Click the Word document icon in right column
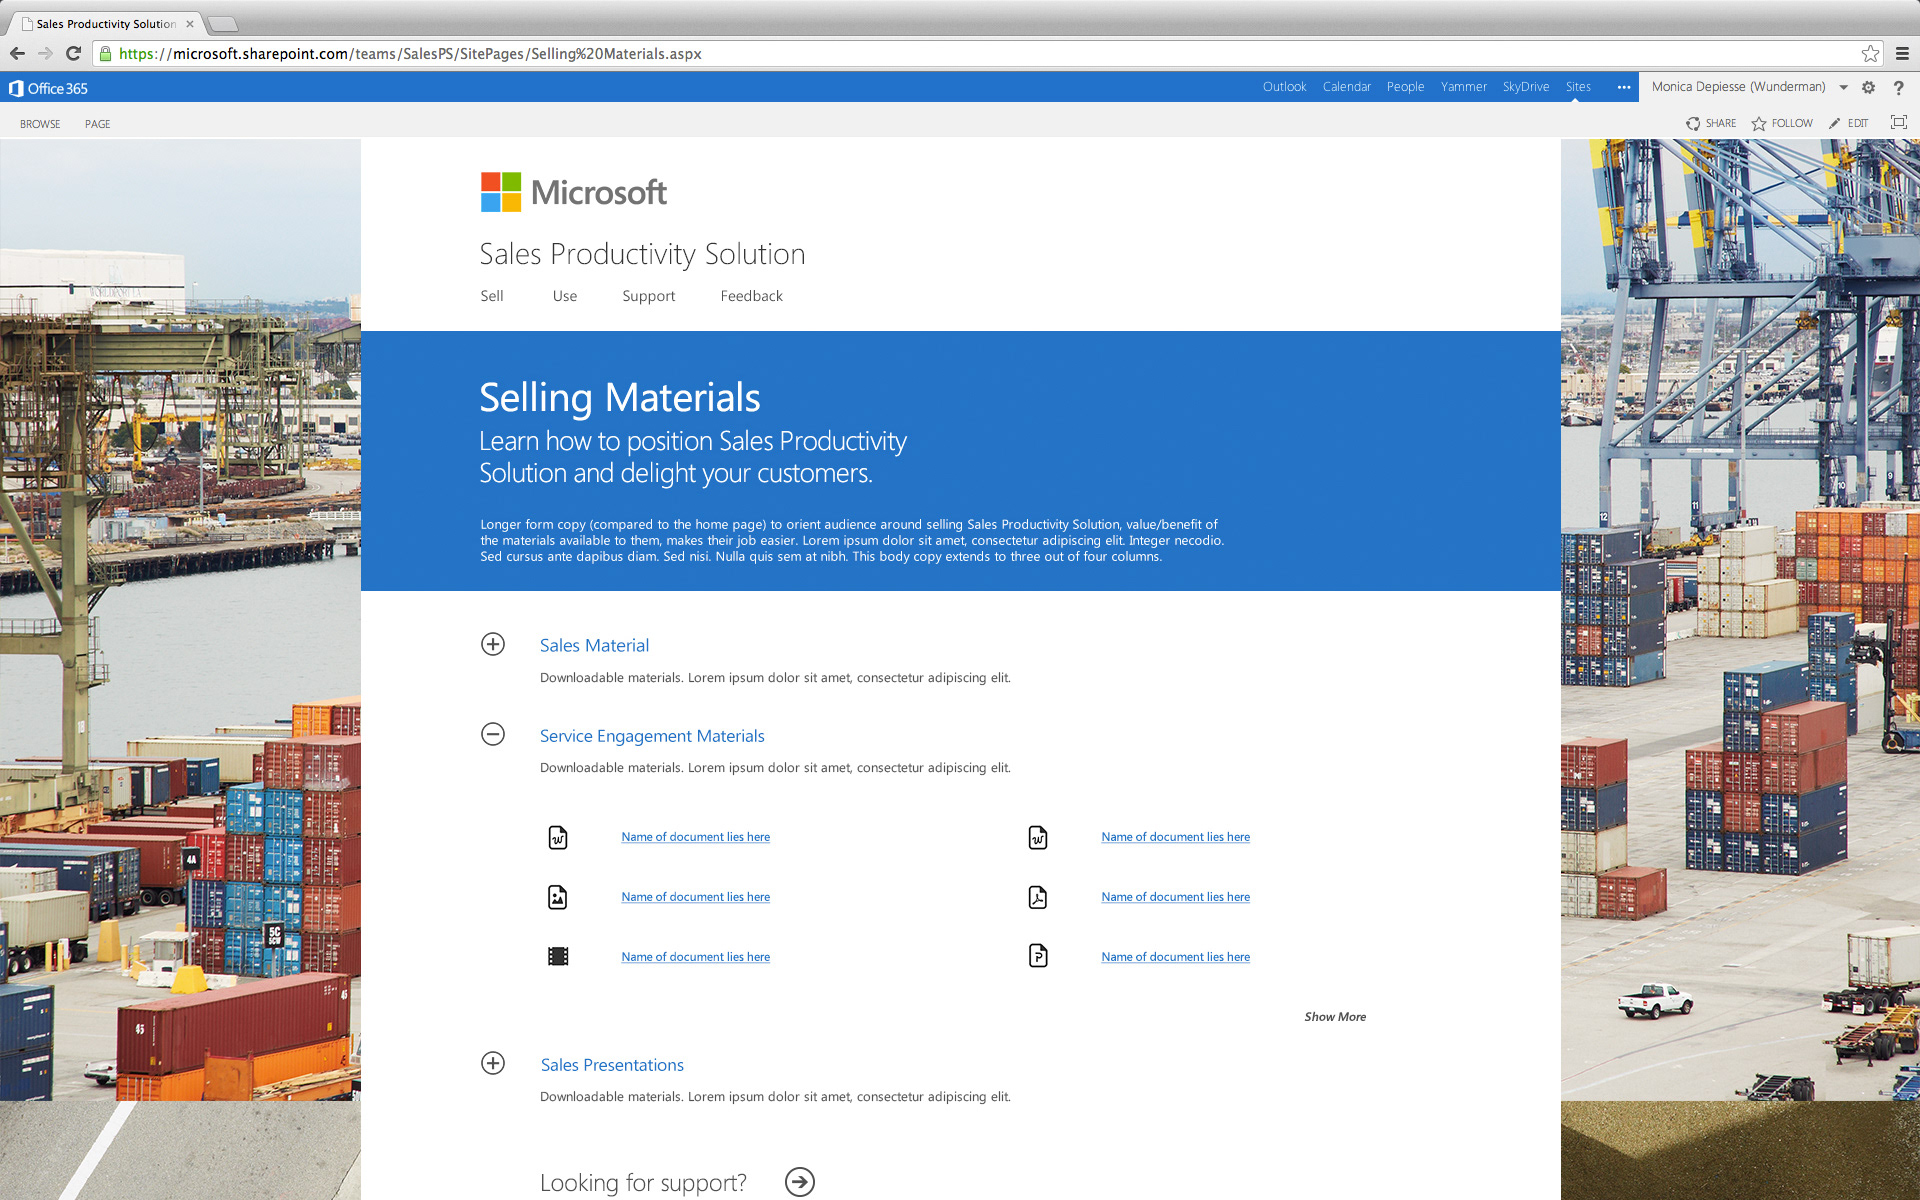1920x1200 pixels. [1038, 837]
